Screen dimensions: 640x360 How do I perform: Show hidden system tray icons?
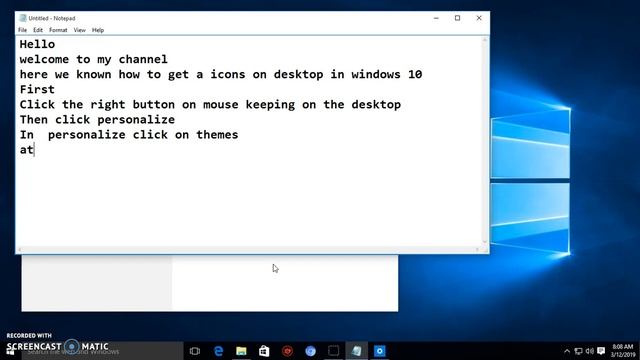(567, 351)
